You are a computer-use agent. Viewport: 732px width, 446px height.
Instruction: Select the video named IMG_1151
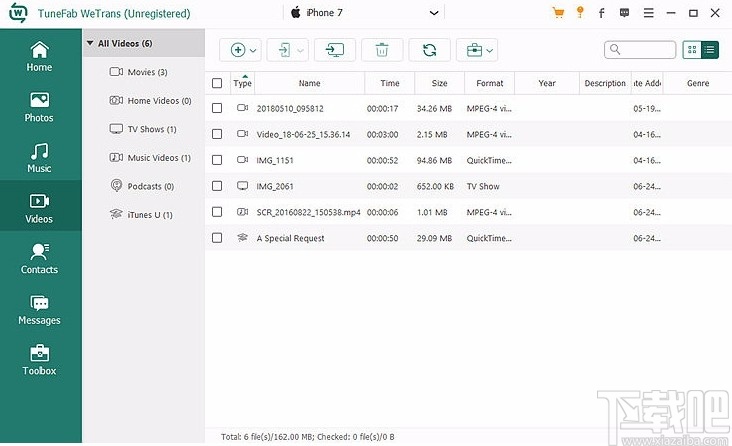coord(275,160)
